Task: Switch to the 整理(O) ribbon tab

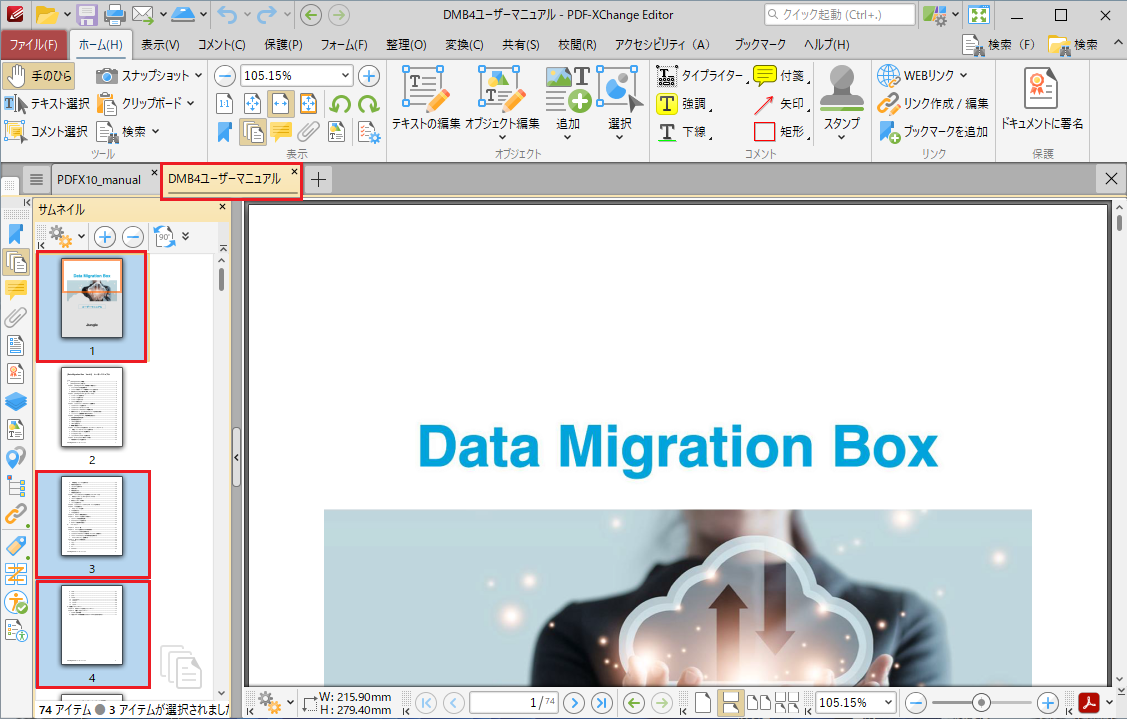Action: coord(406,45)
